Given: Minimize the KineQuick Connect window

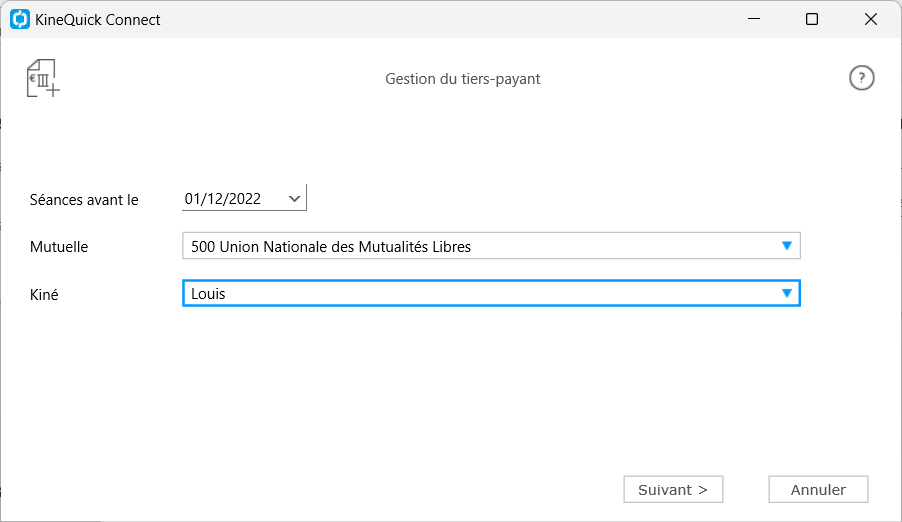Looking at the screenshot, I should point(754,19).
